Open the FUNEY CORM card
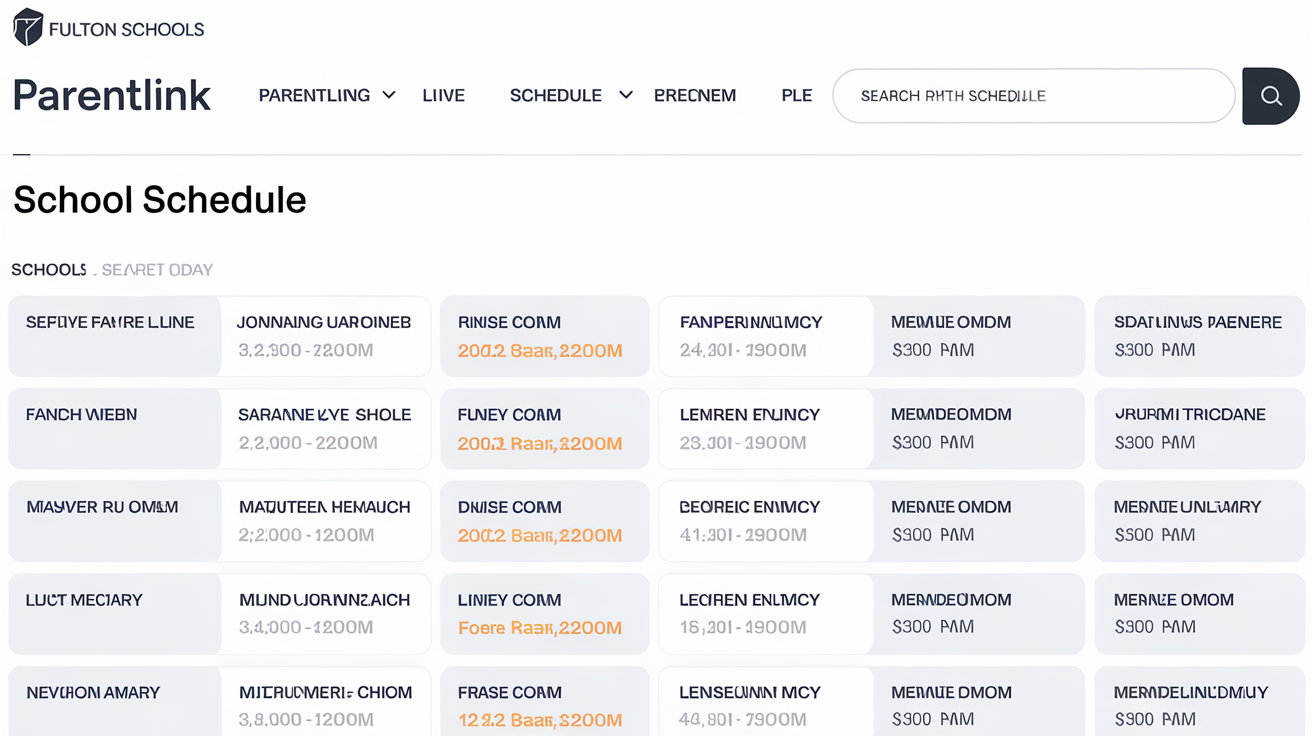 tap(545, 428)
